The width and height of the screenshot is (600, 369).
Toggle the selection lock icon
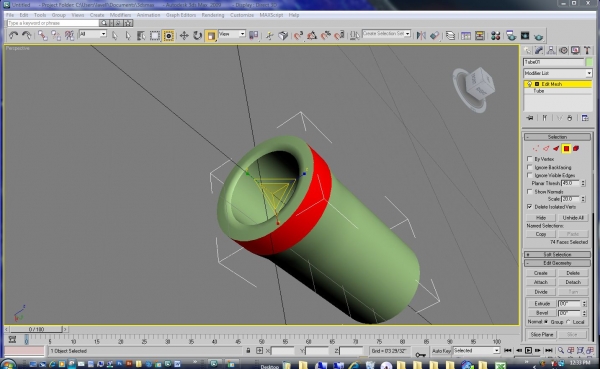(248, 351)
